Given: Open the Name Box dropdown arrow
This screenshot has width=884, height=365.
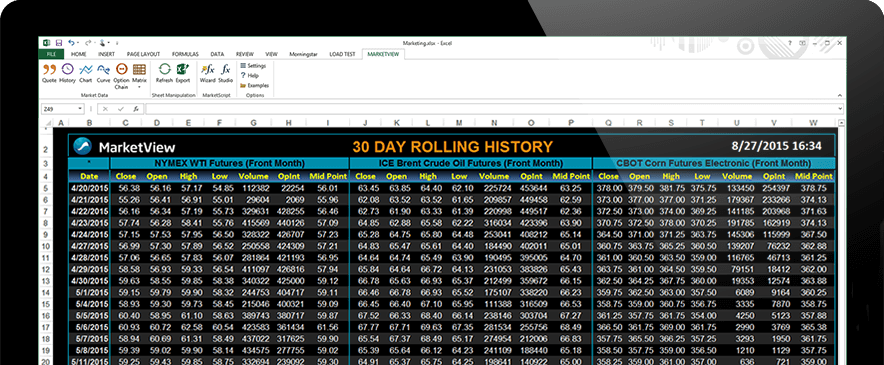Looking at the screenshot, I should point(80,109).
